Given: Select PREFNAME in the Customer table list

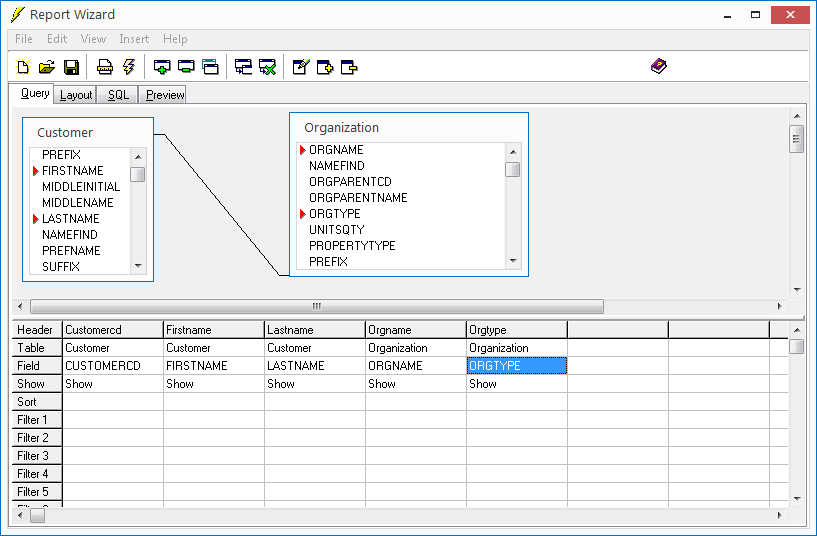Looking at the screenshot, I should tap(71, 251).
